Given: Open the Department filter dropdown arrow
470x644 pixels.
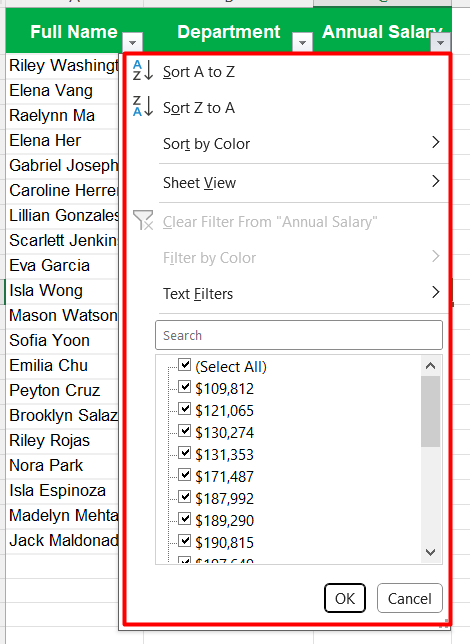Looking at the screenshot, I should (x=302, y=42).
